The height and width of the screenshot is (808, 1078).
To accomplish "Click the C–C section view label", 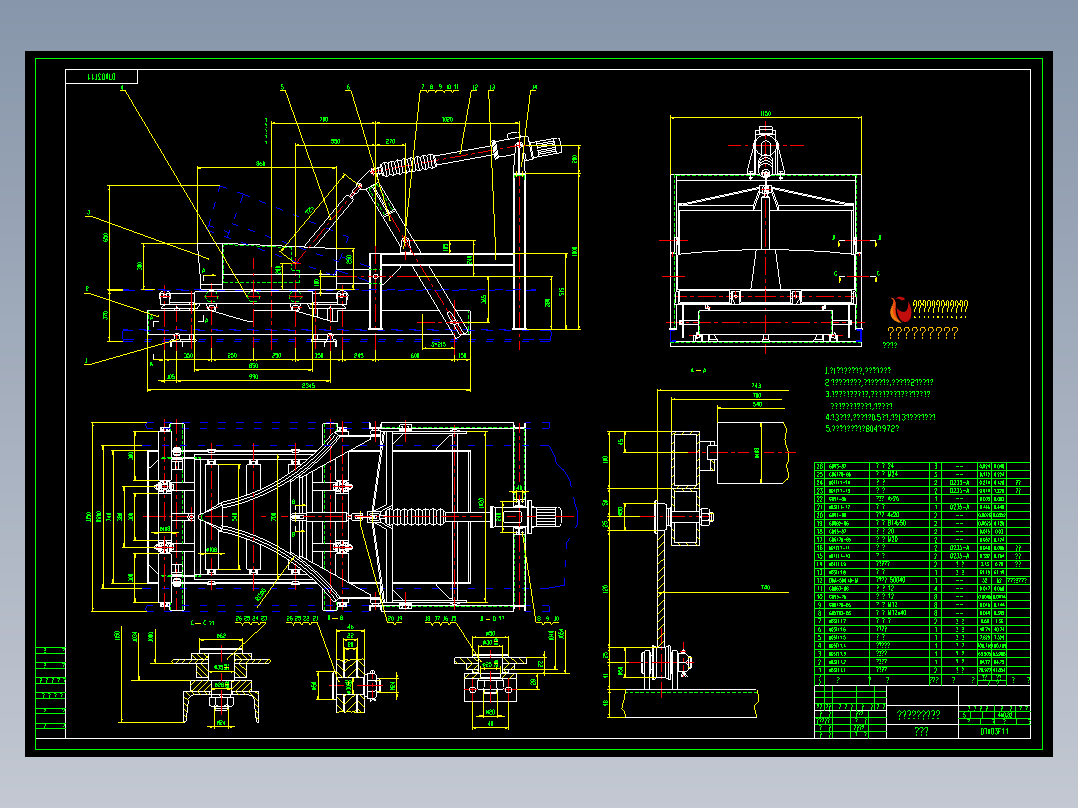I will pyautogui.click(x=201, y=622).
